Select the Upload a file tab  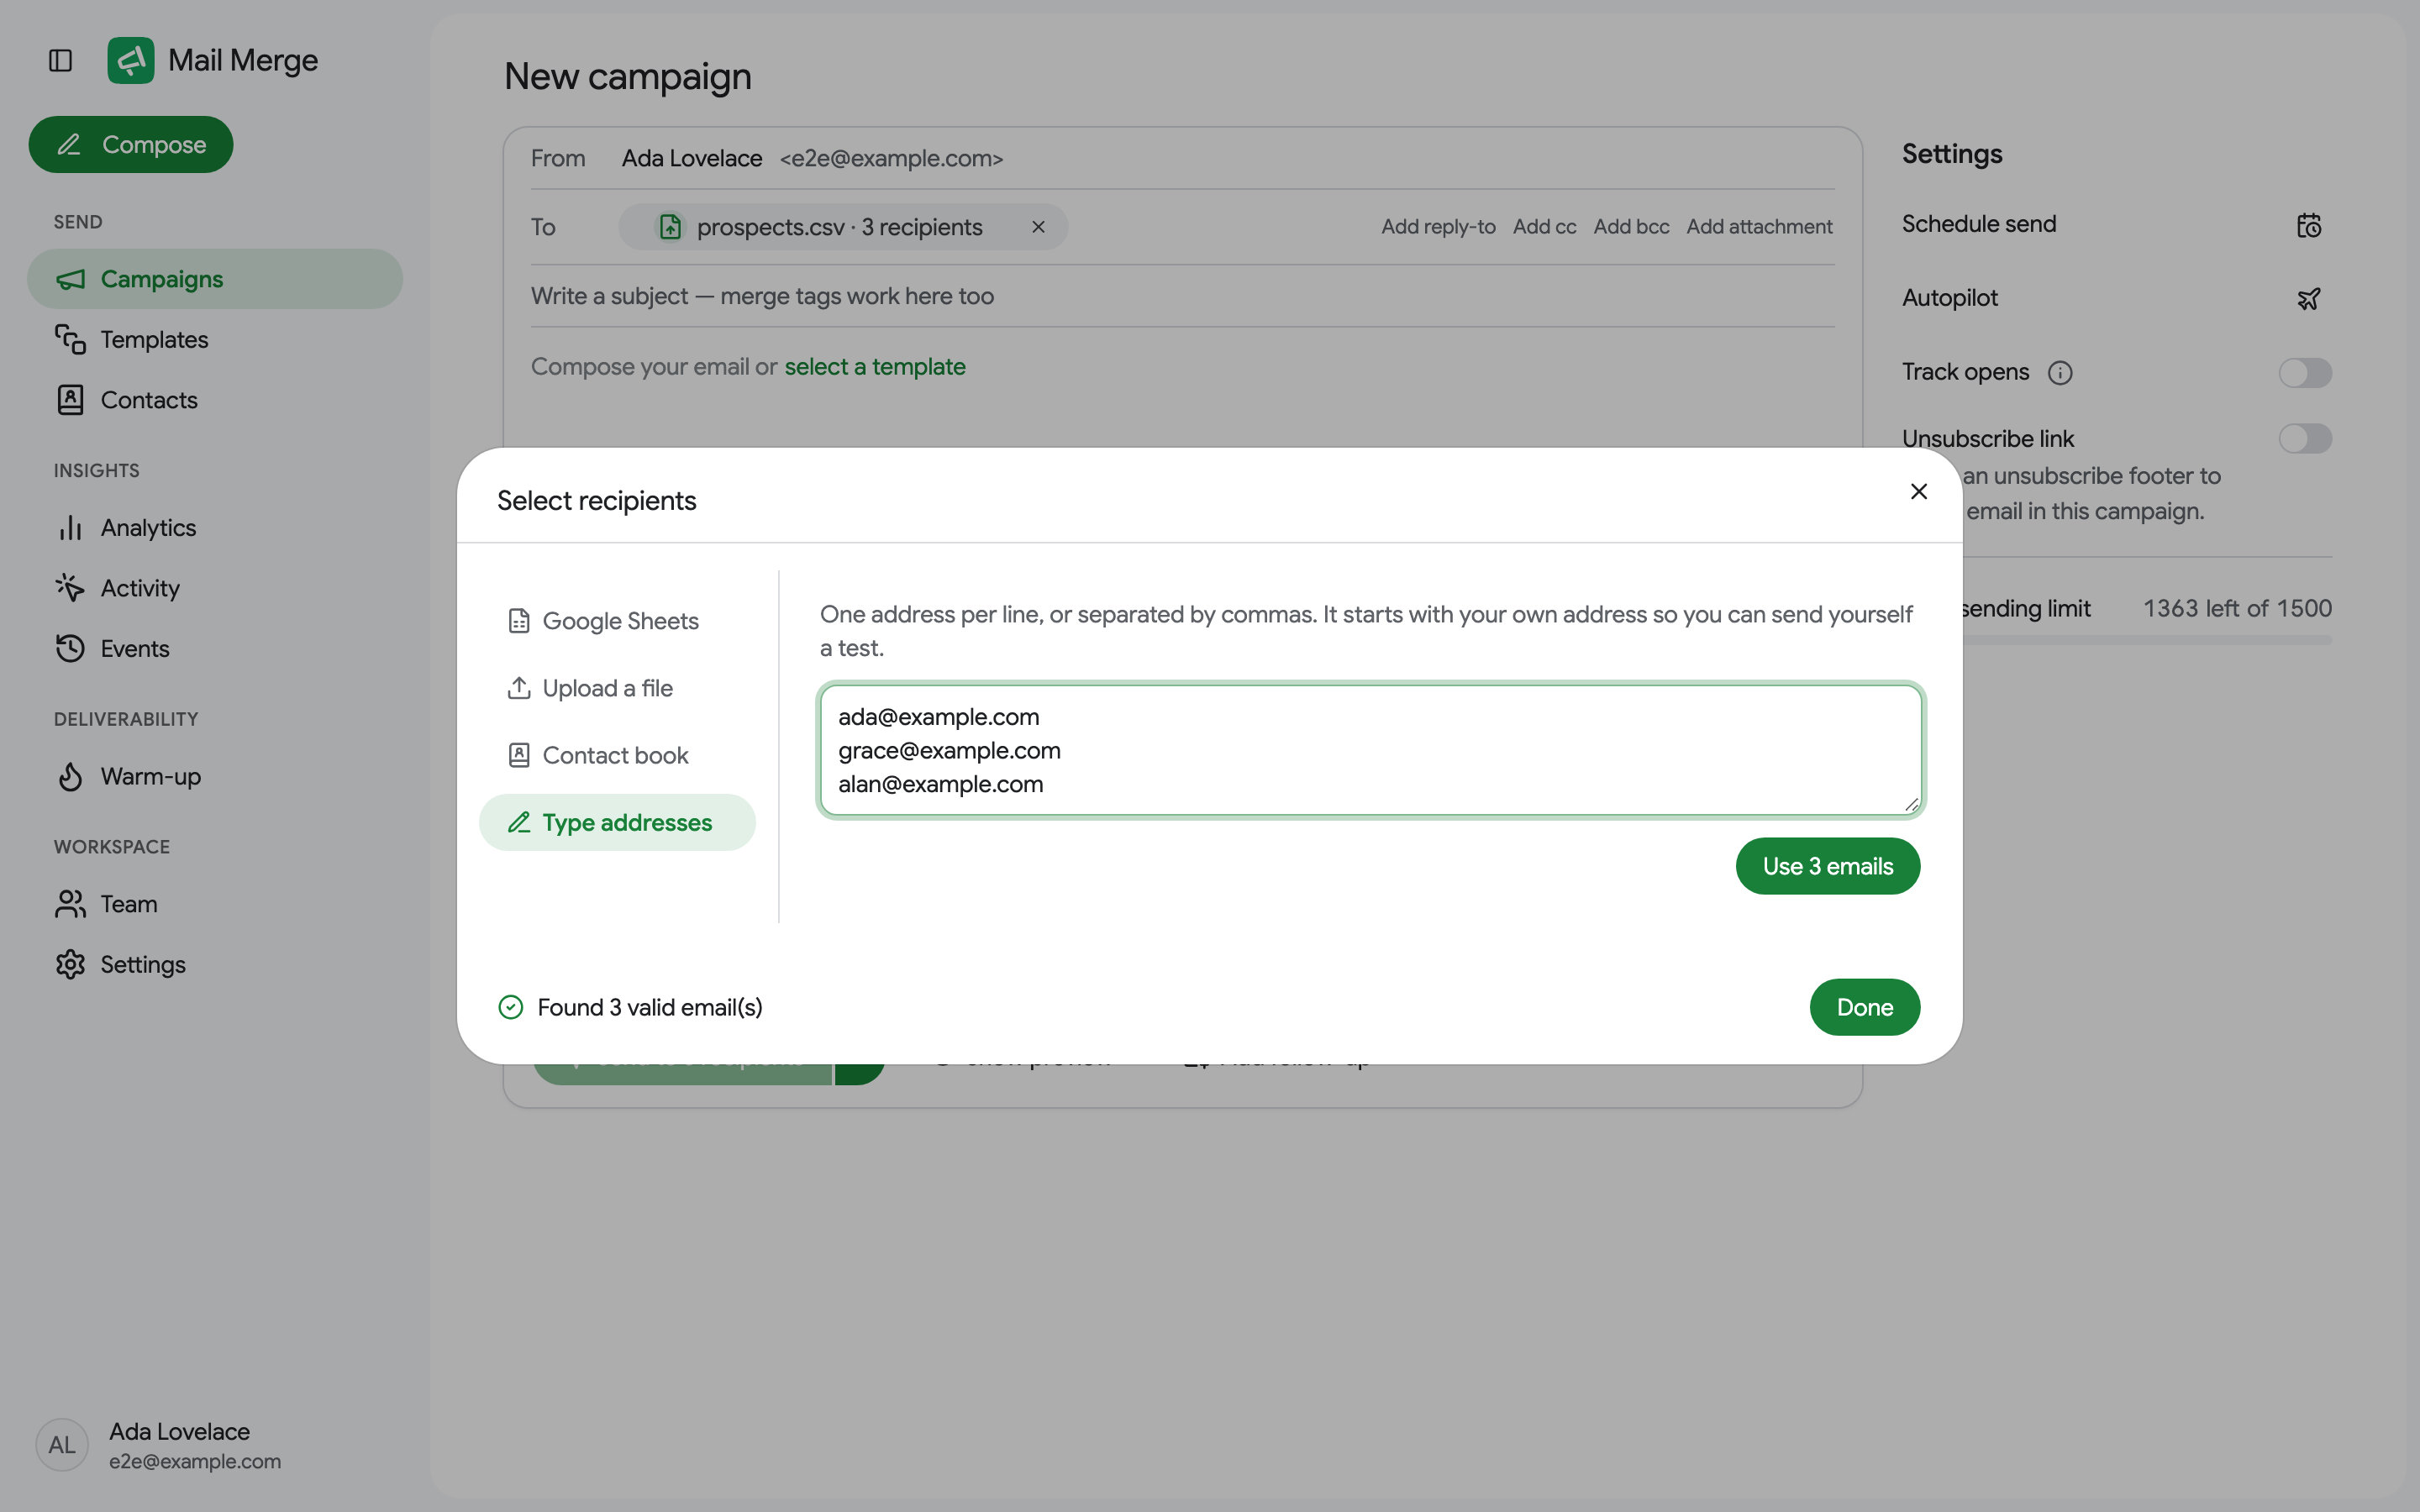coord(617,688)
